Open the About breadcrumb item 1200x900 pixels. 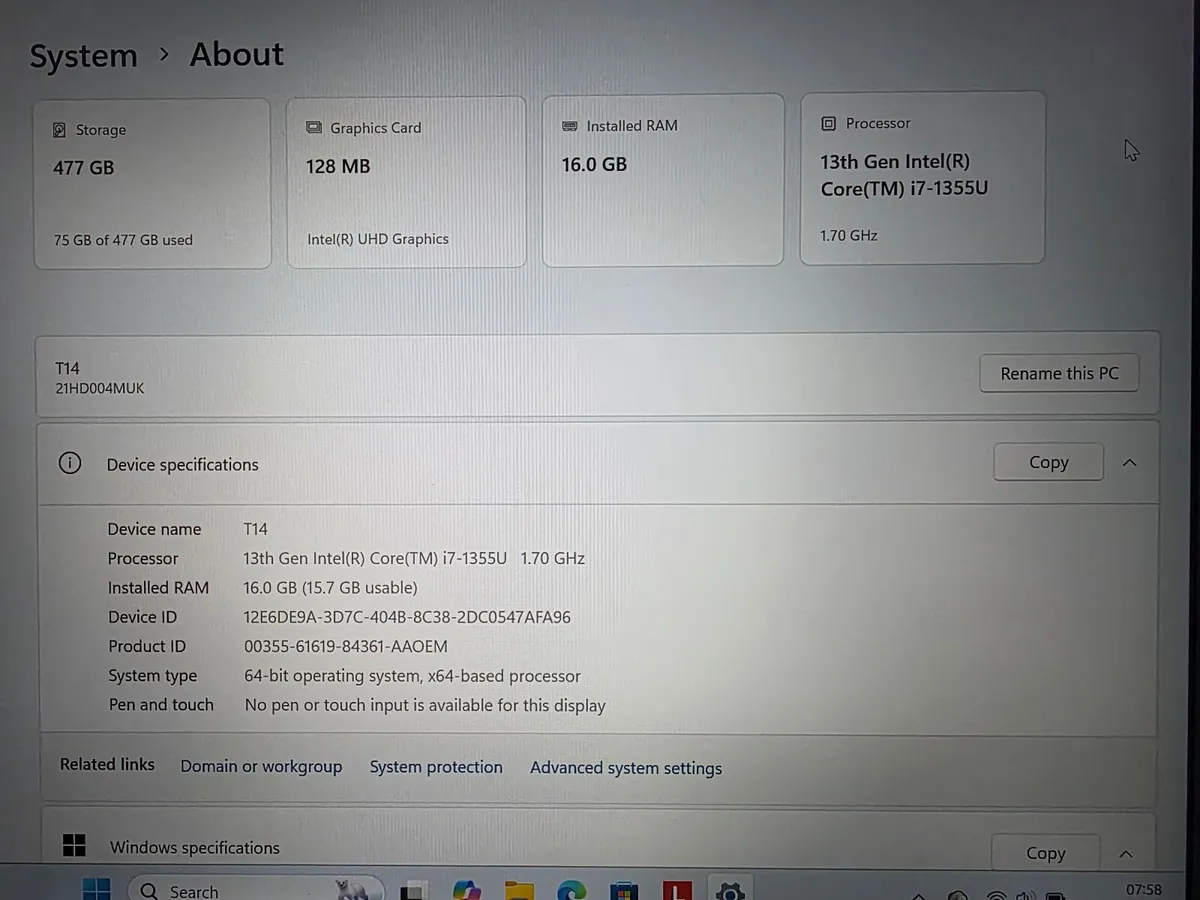(x=236, y=55)
